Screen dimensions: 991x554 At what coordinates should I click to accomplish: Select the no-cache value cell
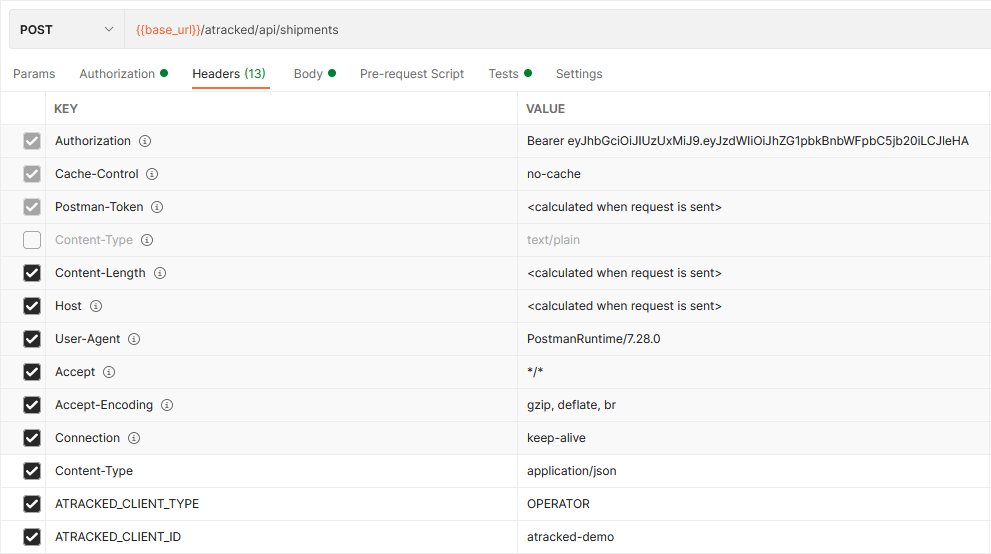click(x=753, y=174)
